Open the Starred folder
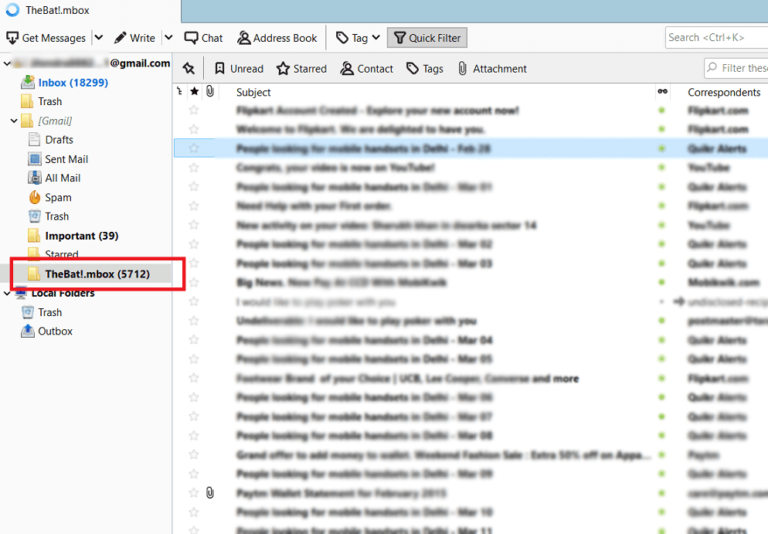This screenshot has height=534, width=768. tap(61, 254)
